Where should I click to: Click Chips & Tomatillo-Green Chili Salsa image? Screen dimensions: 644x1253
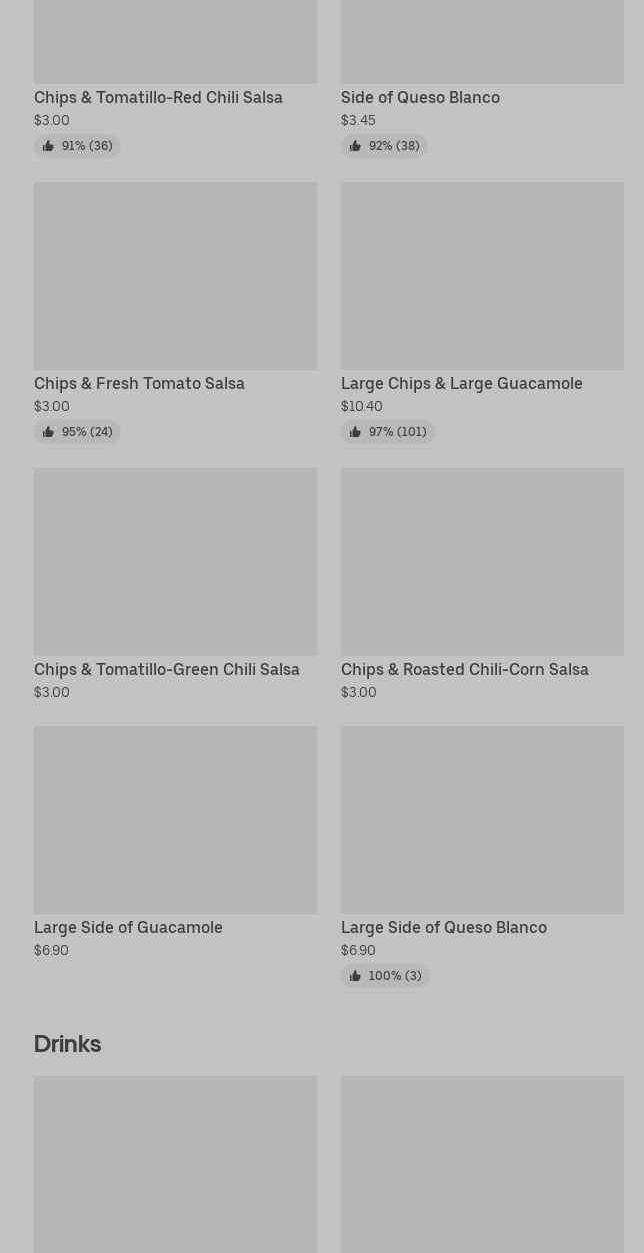175,562
